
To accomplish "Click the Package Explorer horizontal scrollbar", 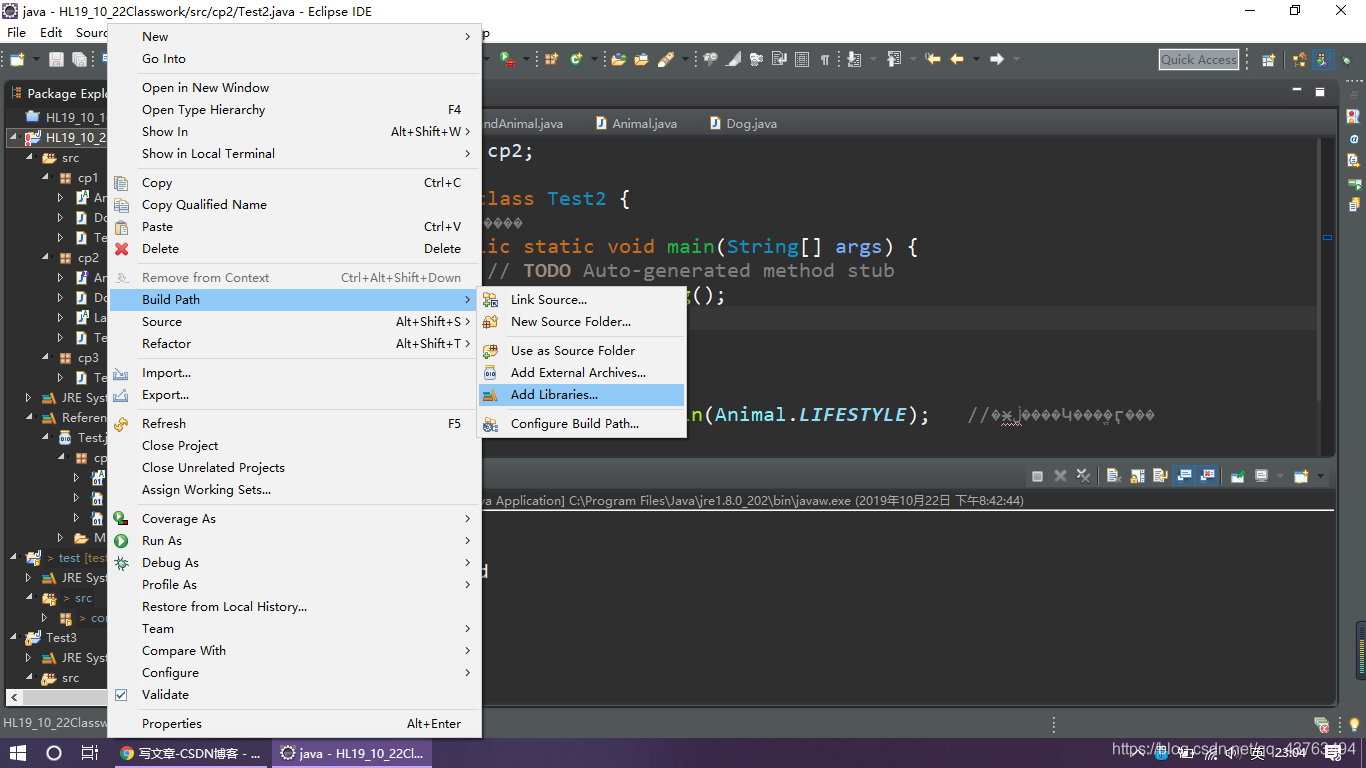I will tap(56, 697).
